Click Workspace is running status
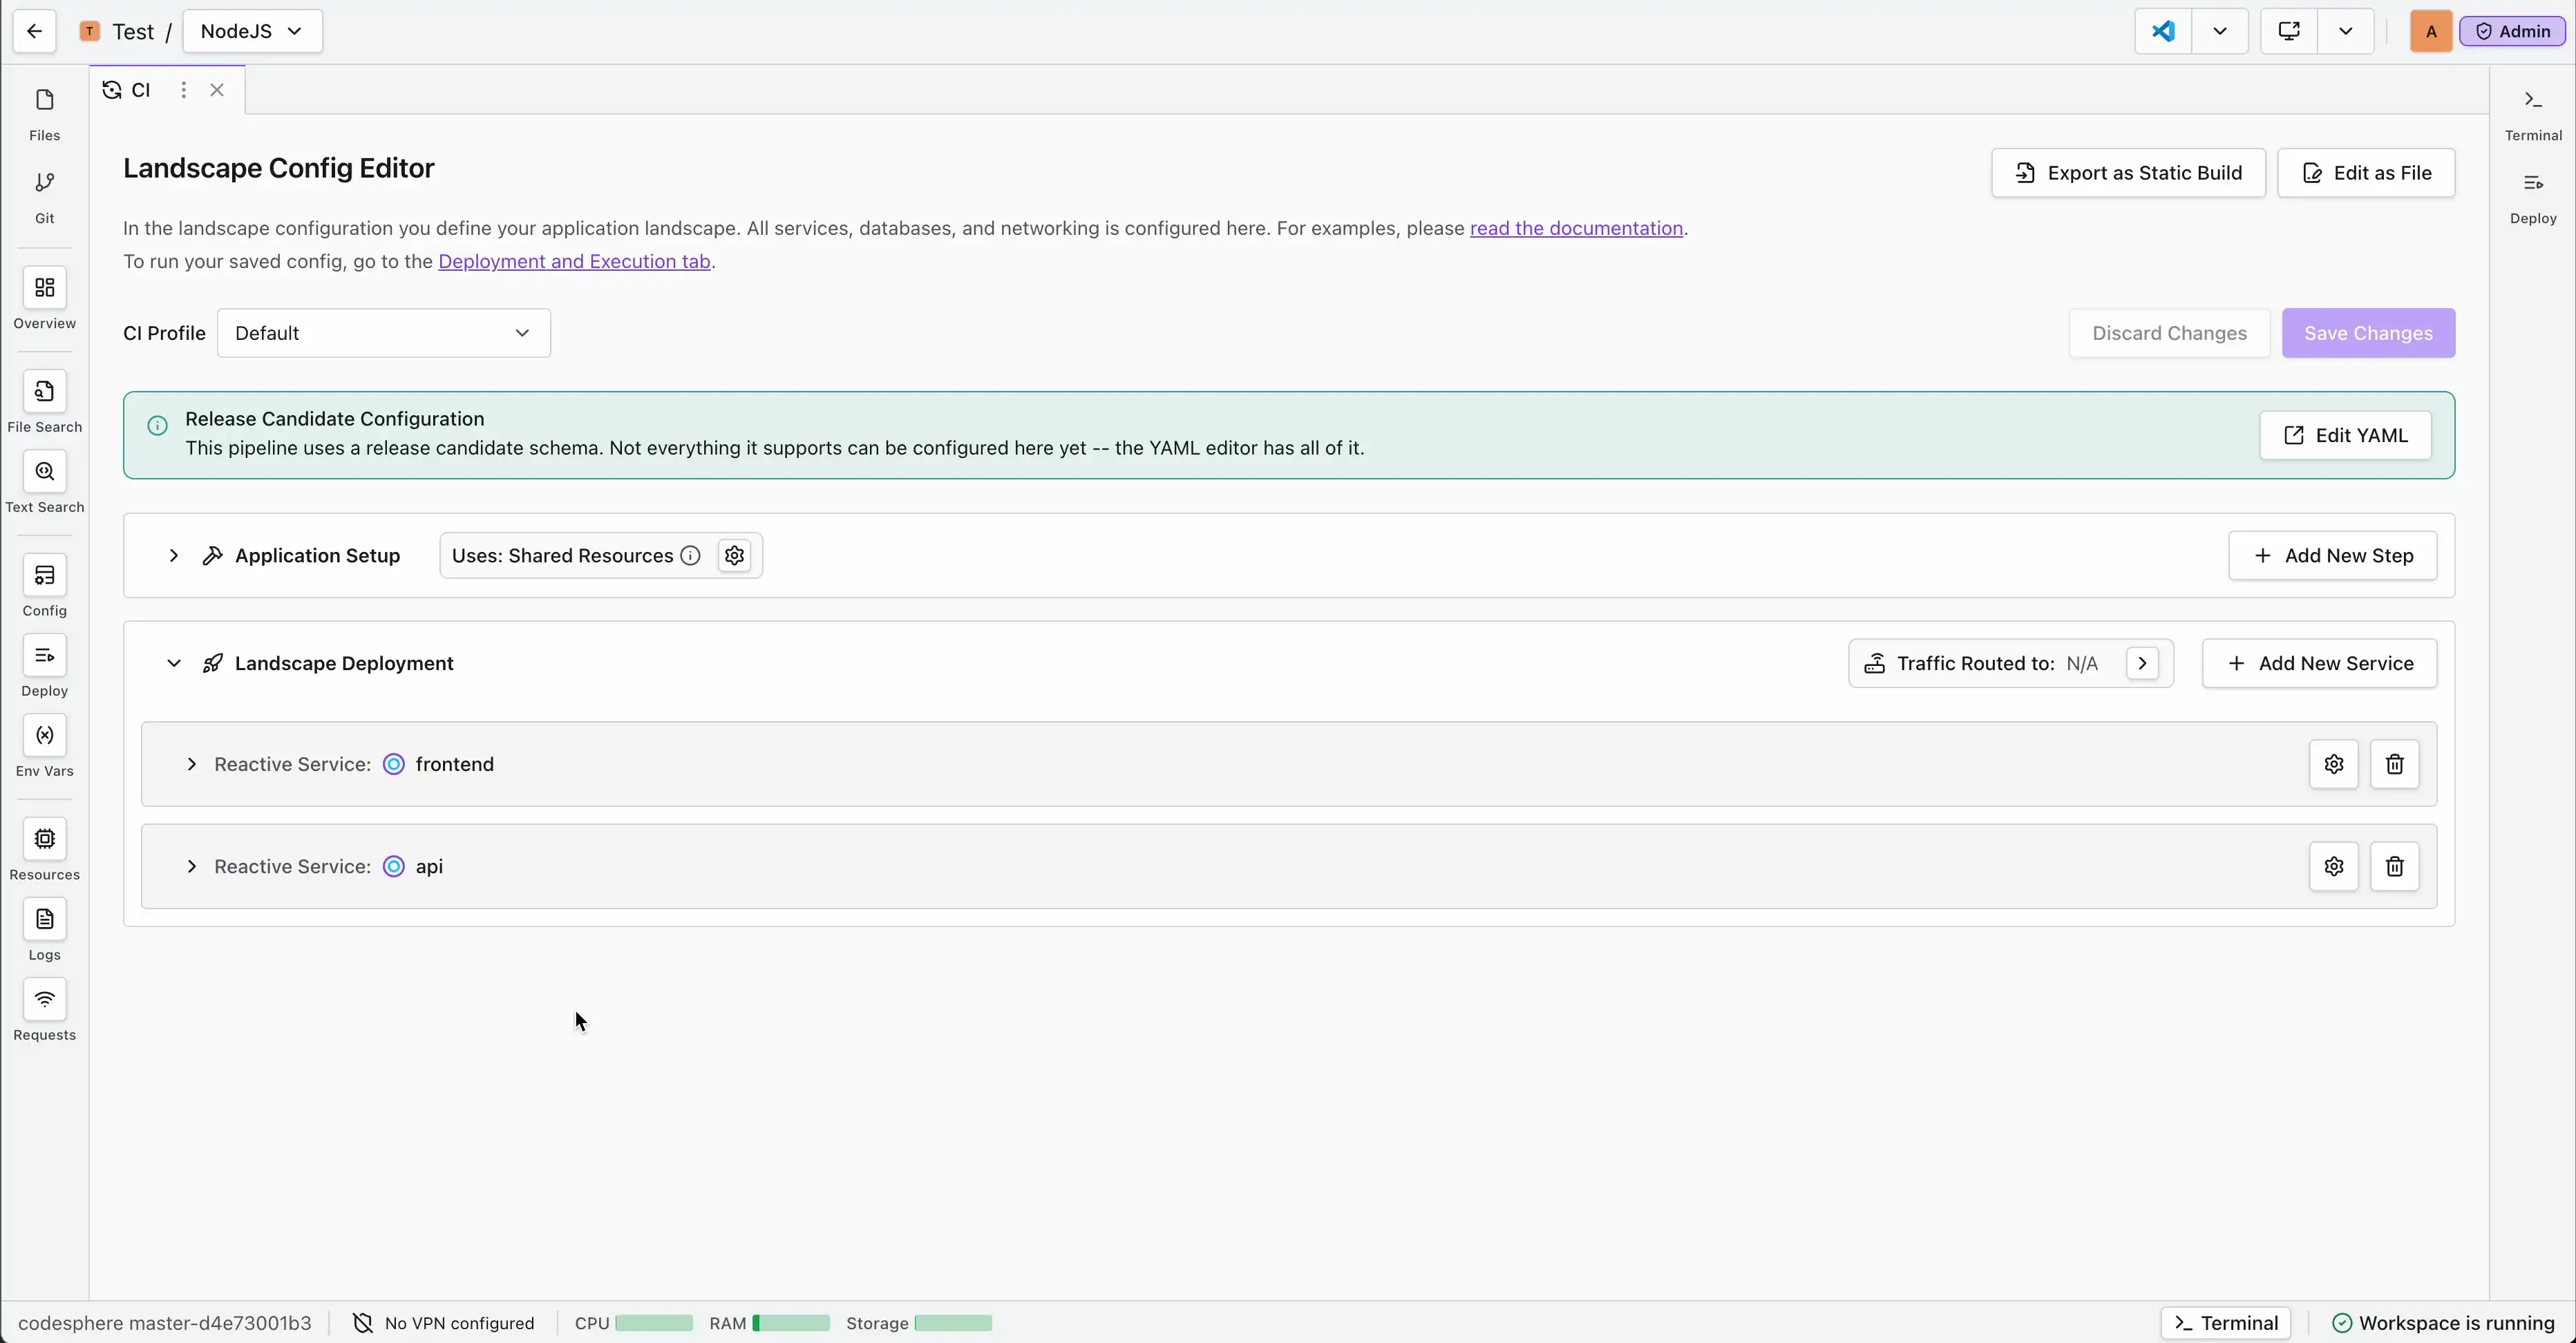Viewport: 2576px width, 1343px height. coord(2443,1323)
